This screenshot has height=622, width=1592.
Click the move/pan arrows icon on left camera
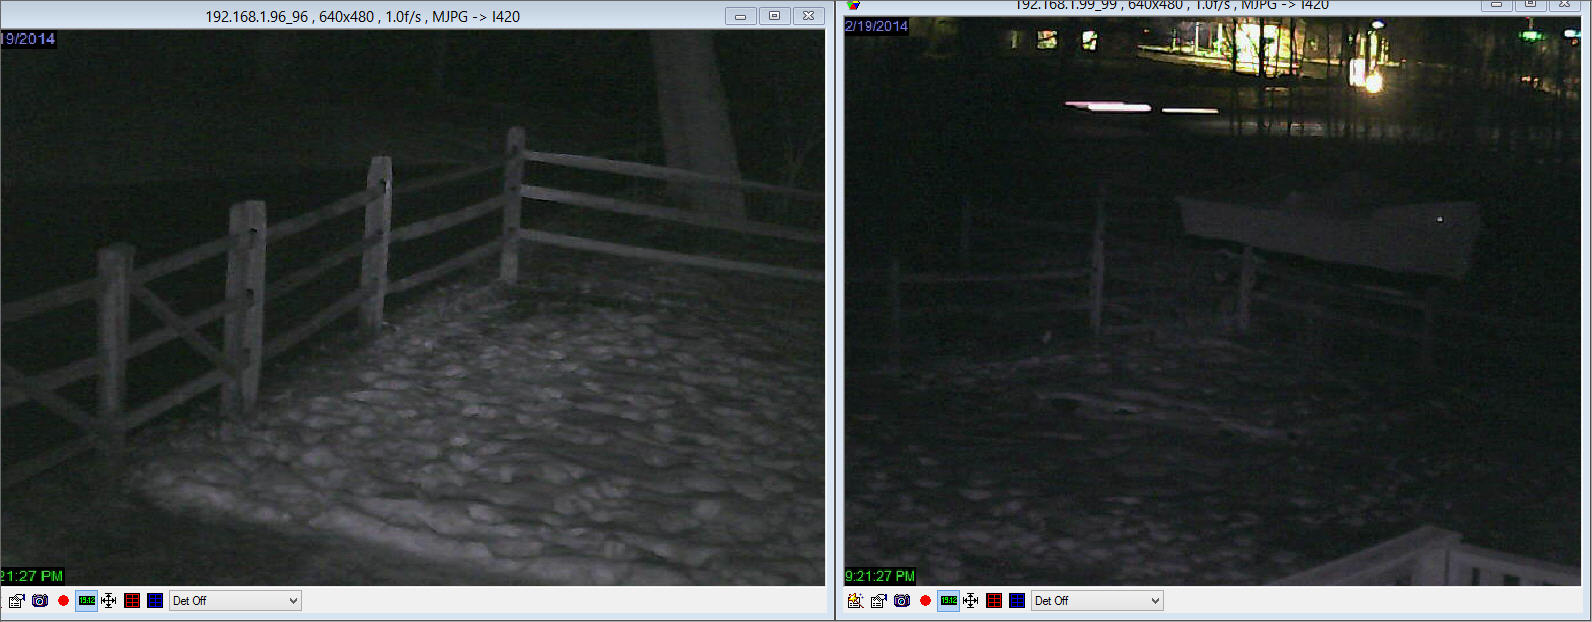coord(109,601)
